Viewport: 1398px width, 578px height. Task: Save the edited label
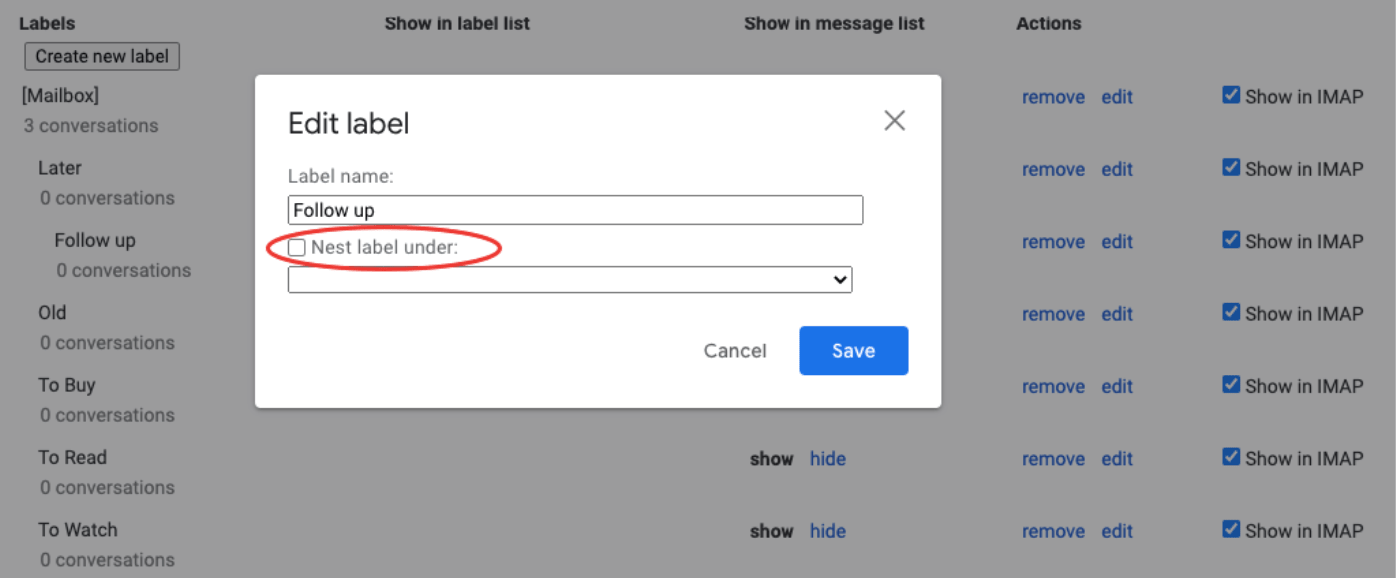click(x=853, y=351)
